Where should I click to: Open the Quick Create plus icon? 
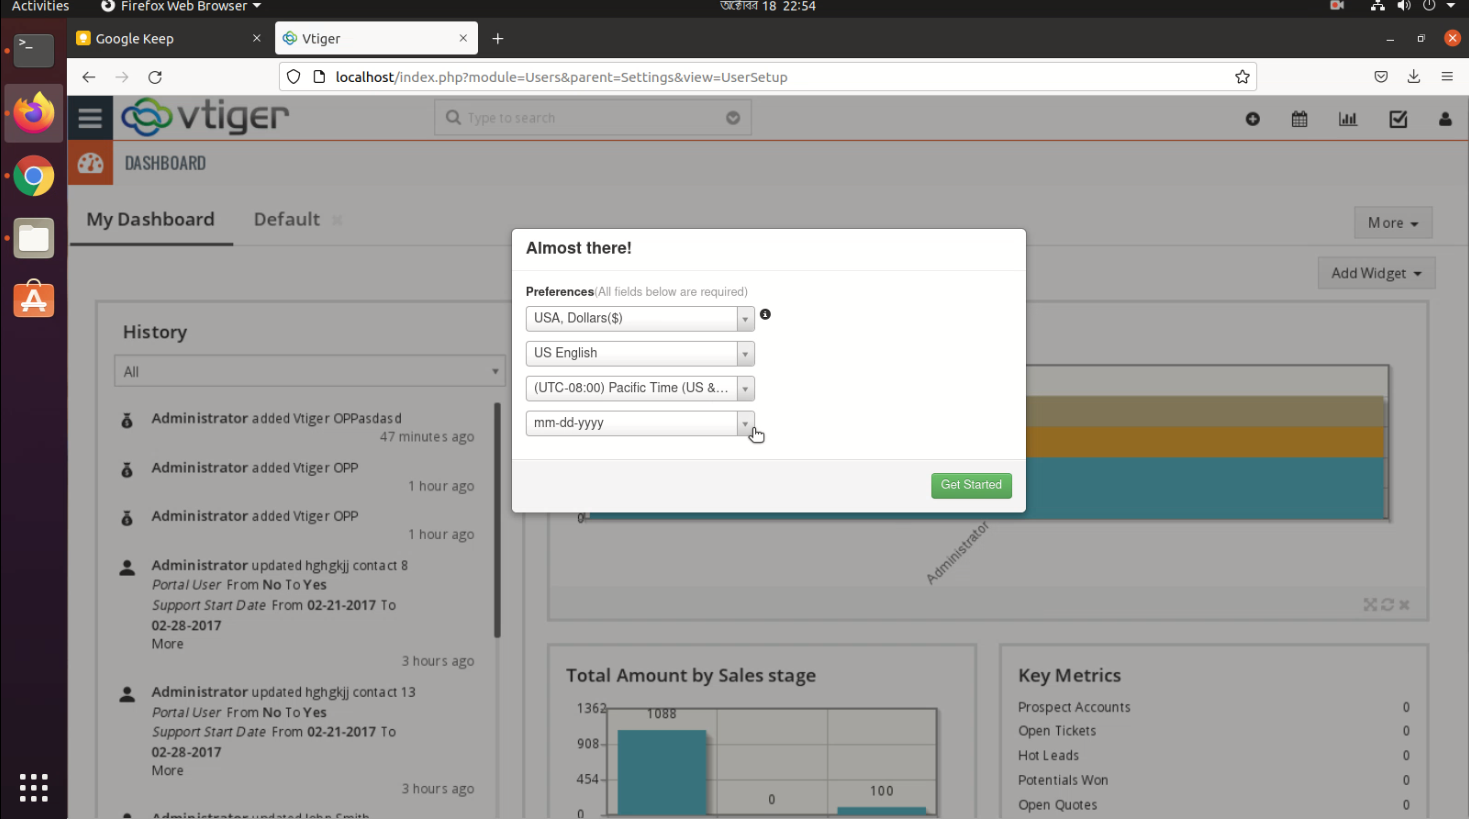[1252, 118]
